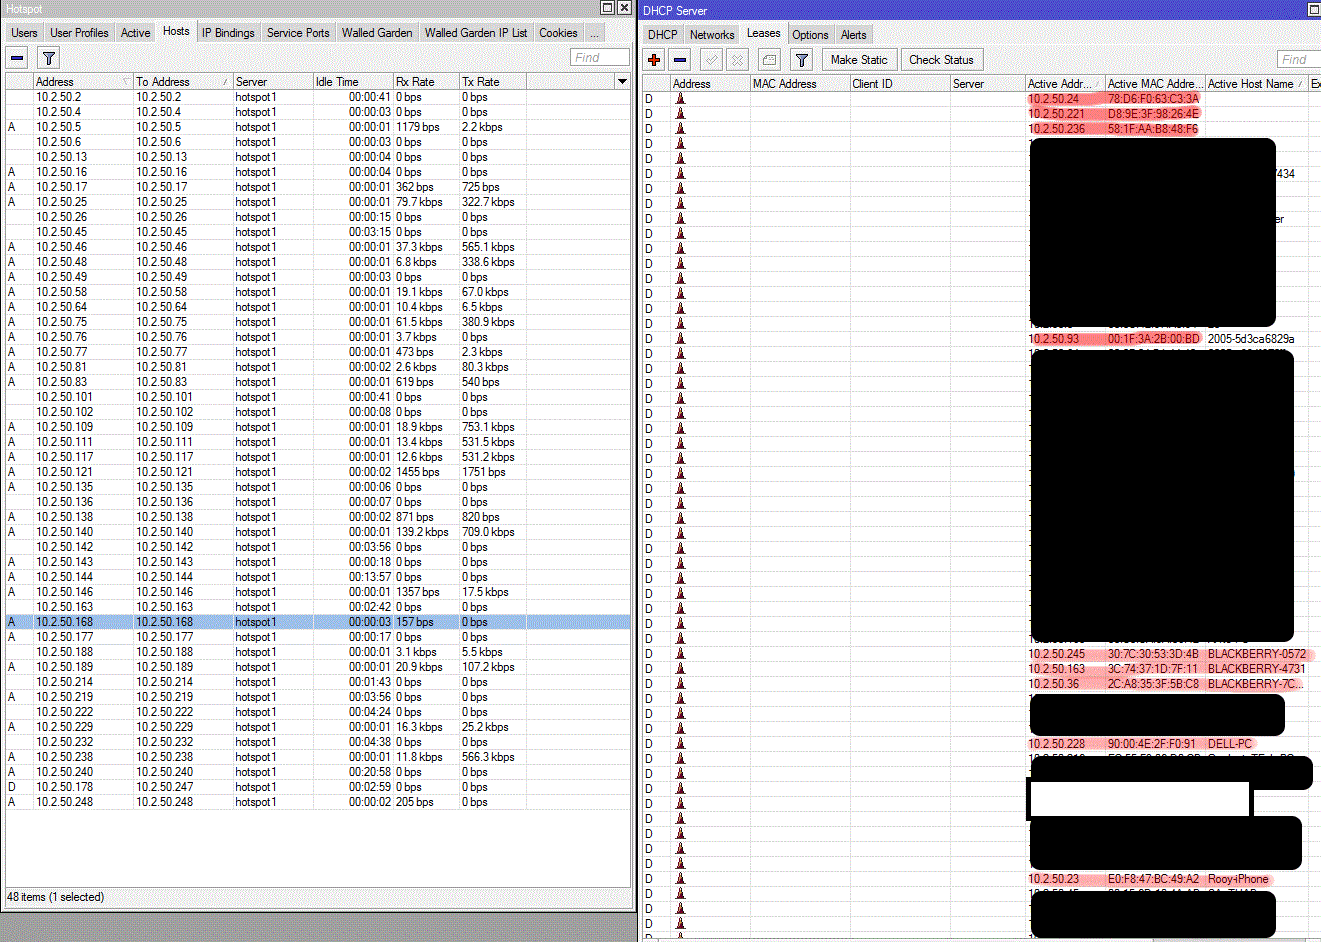Viewport: 1321px width, 942px height.
Task: Select host address 10.2.50.248 in Address column
Action: [64, 802]
